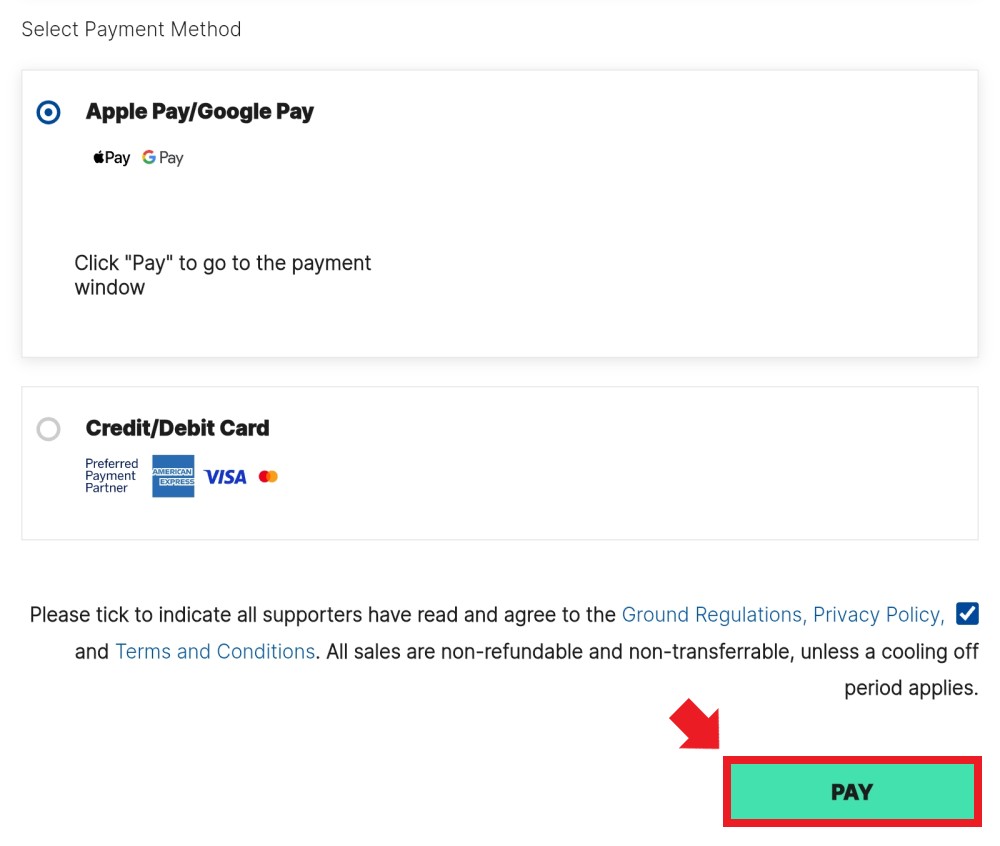Click the Select Payment Method heading

[131, 29]
